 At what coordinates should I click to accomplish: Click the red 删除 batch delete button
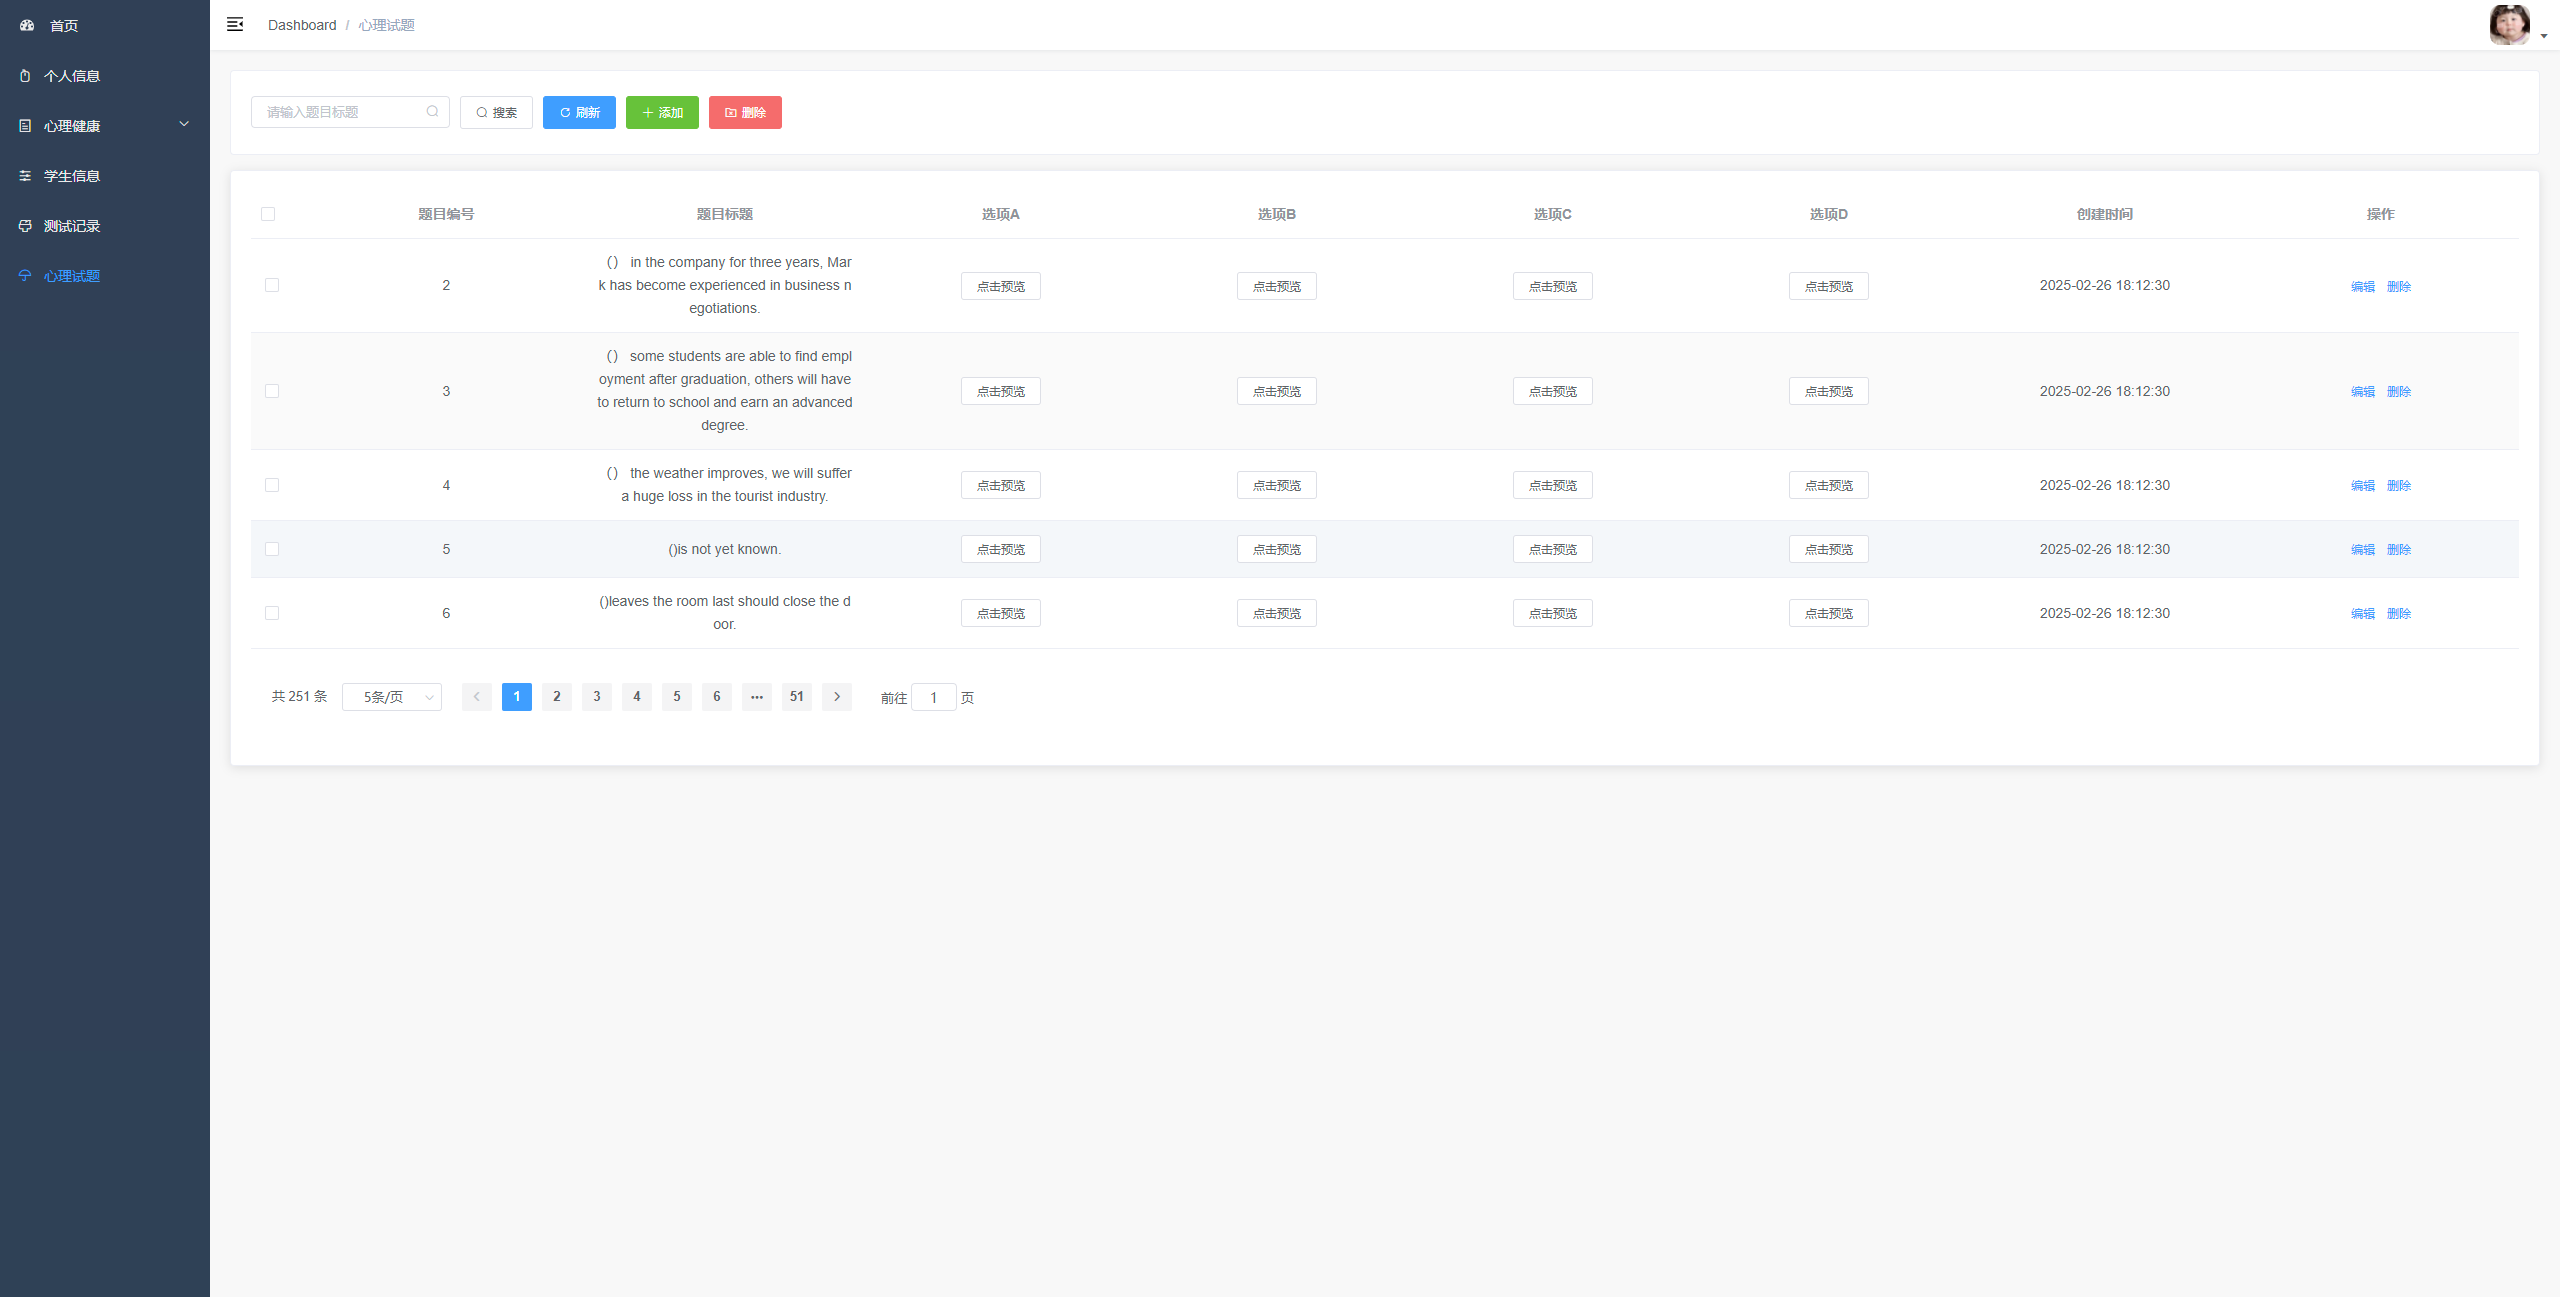point(745,112)
